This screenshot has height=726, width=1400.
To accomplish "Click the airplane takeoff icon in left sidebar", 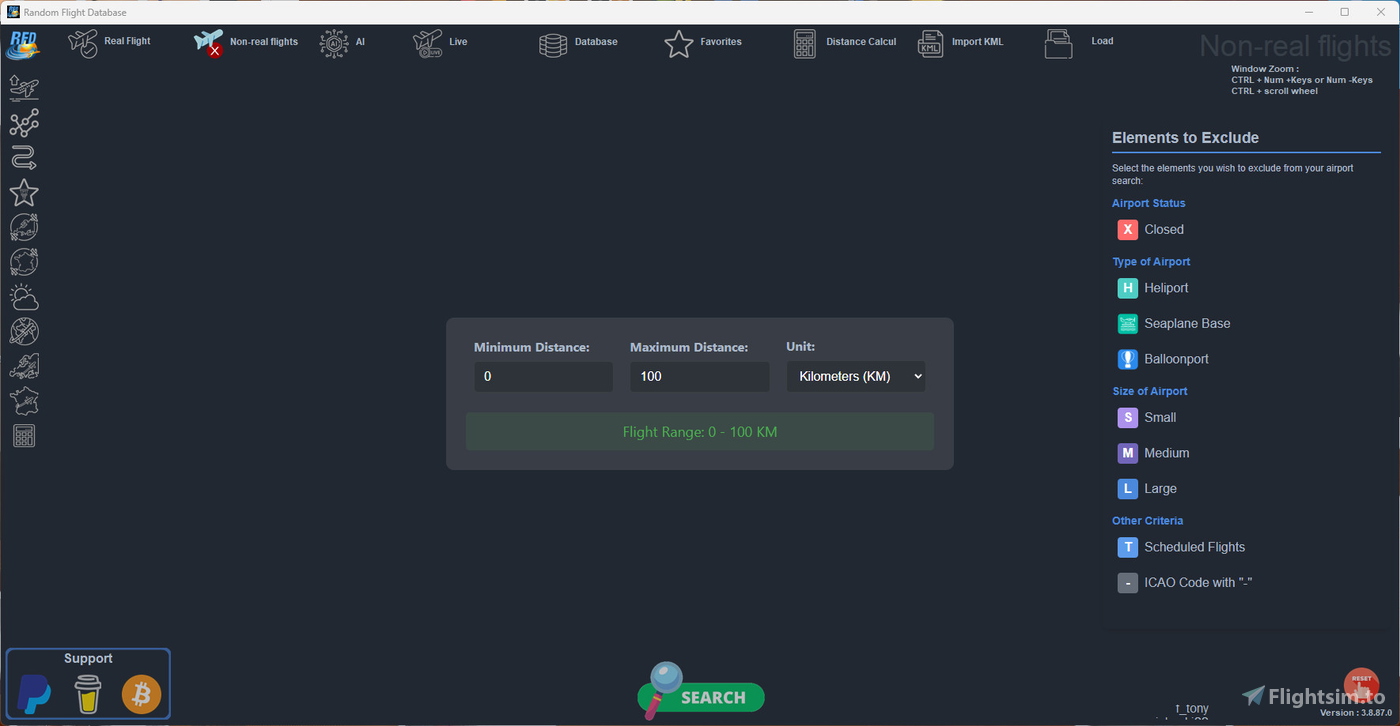I will tap(24, 88).
